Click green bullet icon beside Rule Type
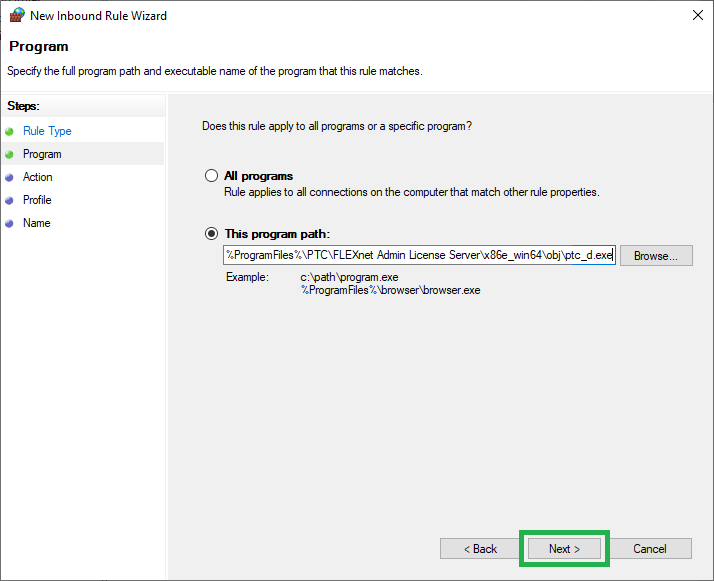The height and width of the screenshot is (581, 714). click(9, 132)
